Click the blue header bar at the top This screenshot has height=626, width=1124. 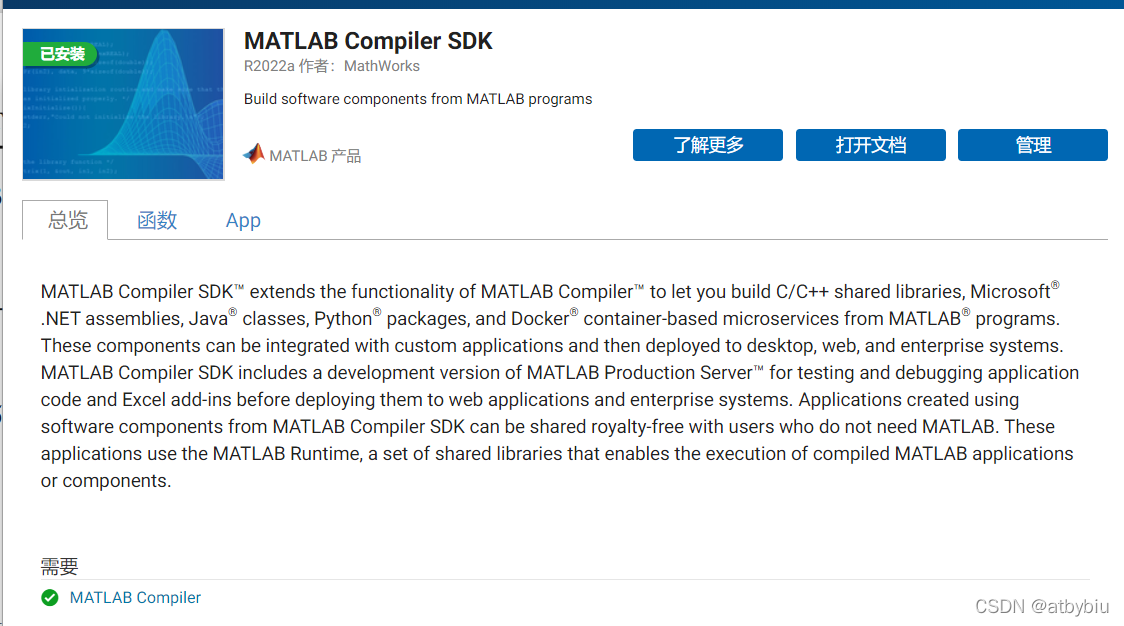tap(562, 4)
